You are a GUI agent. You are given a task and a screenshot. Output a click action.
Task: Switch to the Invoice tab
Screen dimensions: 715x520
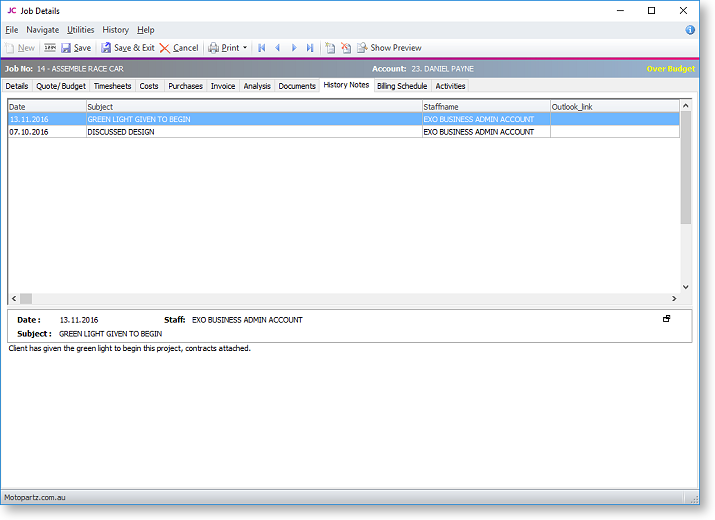[x=223, y=86]
